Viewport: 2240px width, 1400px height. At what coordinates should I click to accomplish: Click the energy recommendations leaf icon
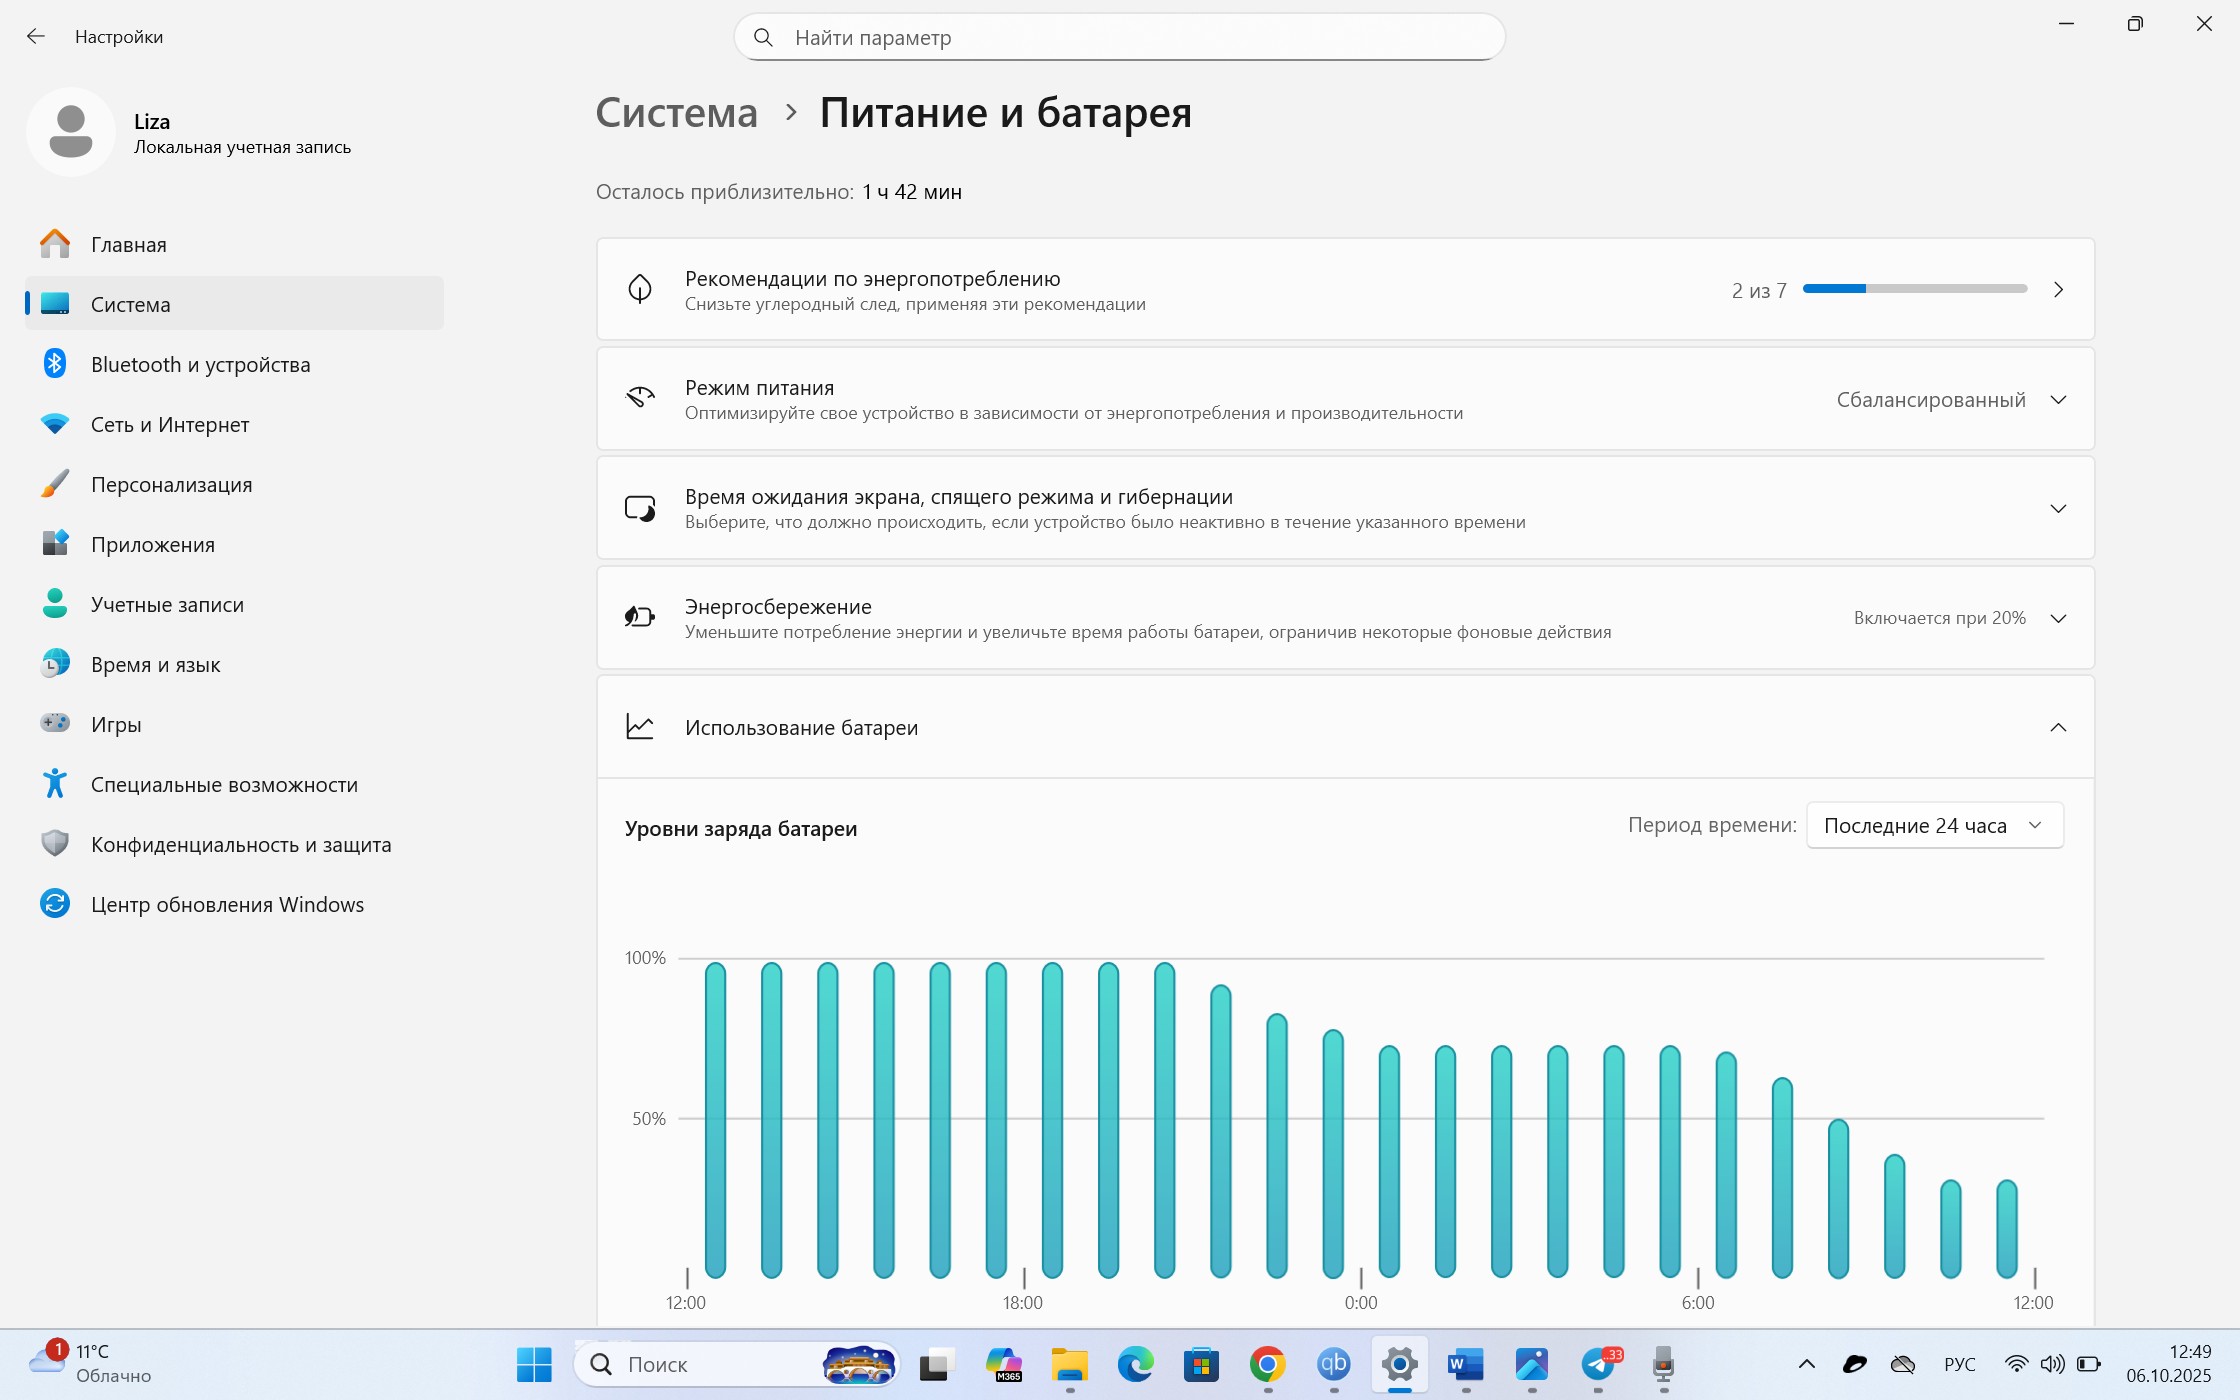[x=640, y=289]
